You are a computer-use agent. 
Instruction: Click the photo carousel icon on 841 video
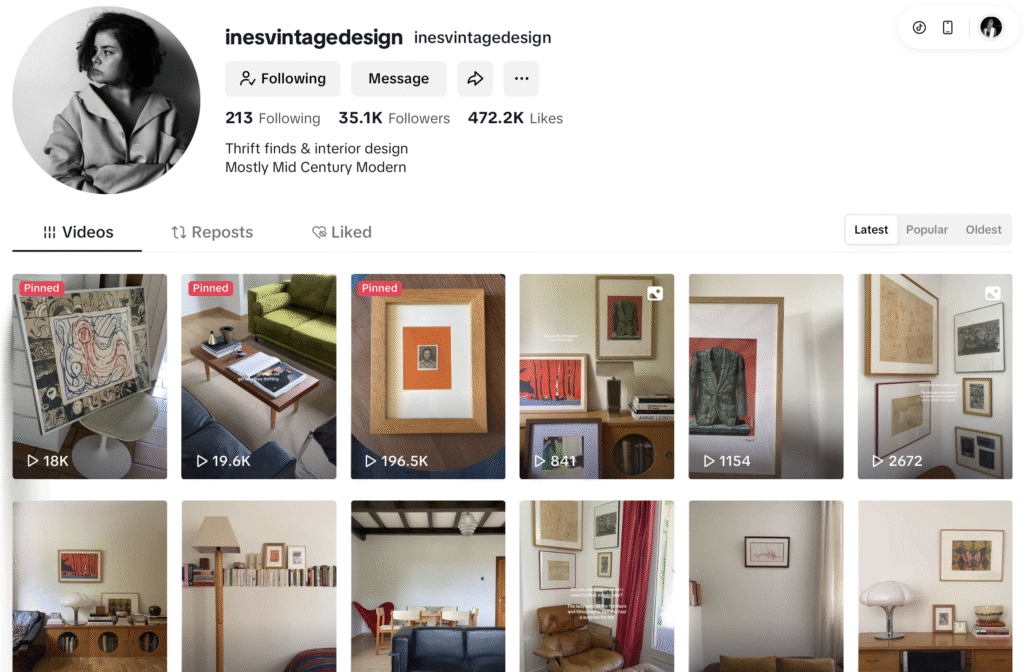tap(655, 294)
